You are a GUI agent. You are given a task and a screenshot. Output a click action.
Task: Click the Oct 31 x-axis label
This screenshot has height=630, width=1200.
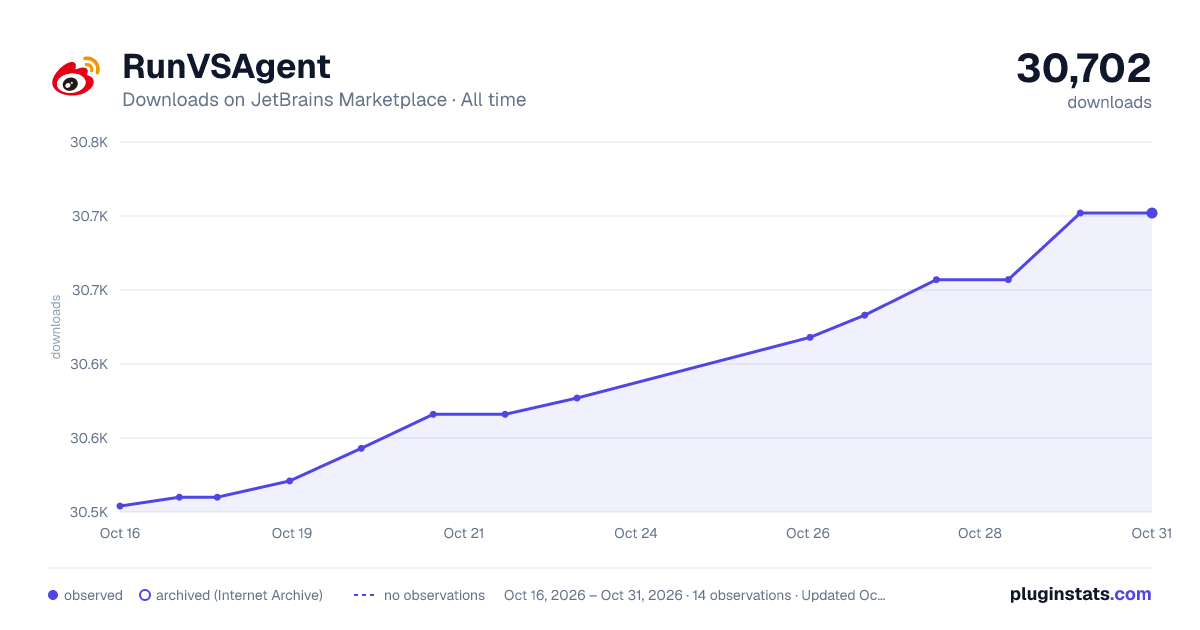click(x=1152, y=533)
